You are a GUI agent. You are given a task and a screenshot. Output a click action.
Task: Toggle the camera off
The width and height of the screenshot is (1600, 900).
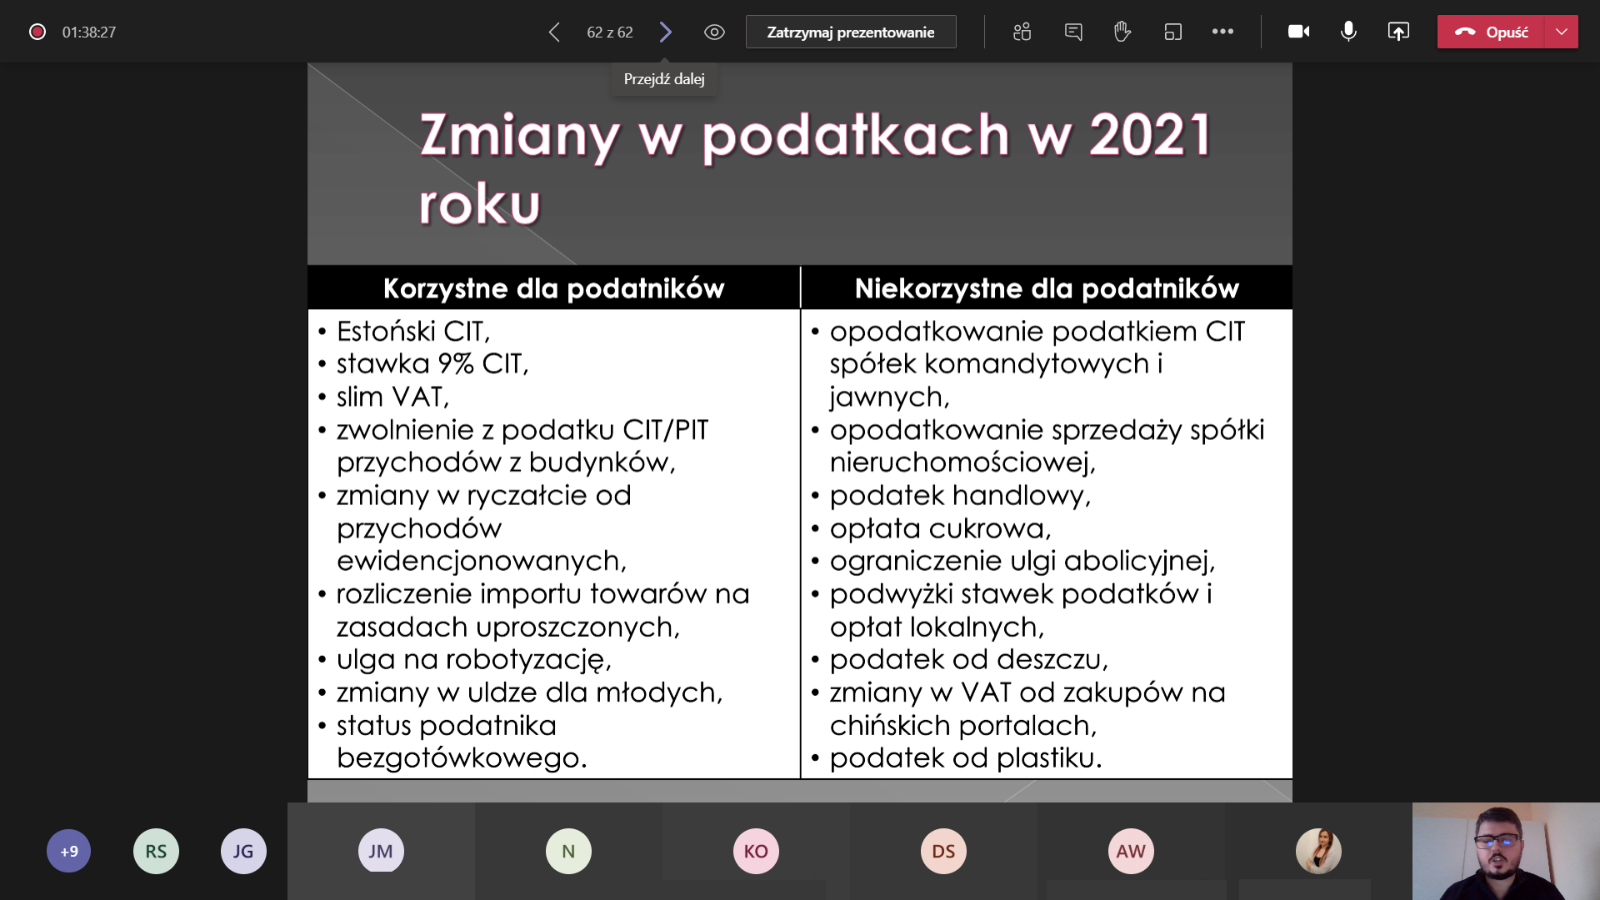tap(1298, 32)
